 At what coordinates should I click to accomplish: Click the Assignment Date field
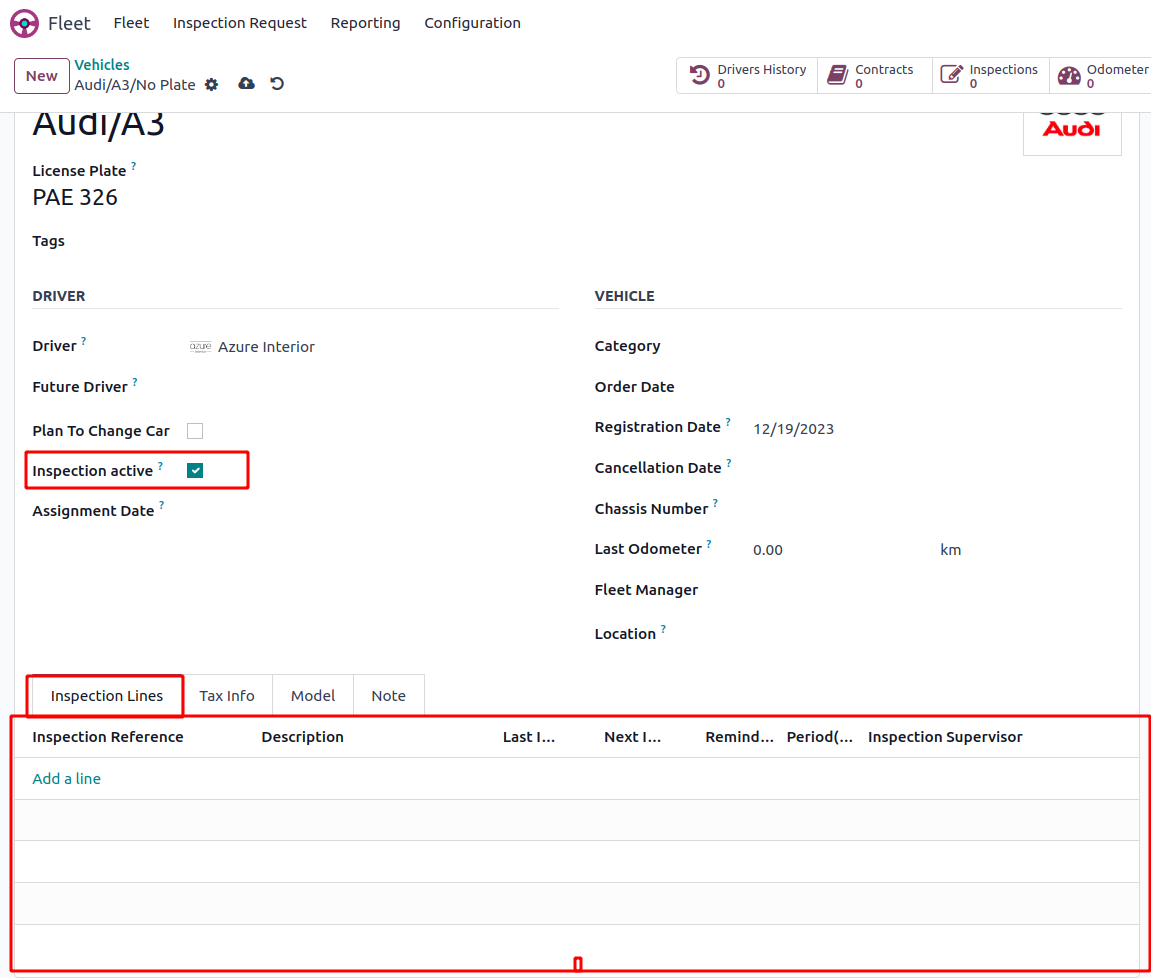373,510
